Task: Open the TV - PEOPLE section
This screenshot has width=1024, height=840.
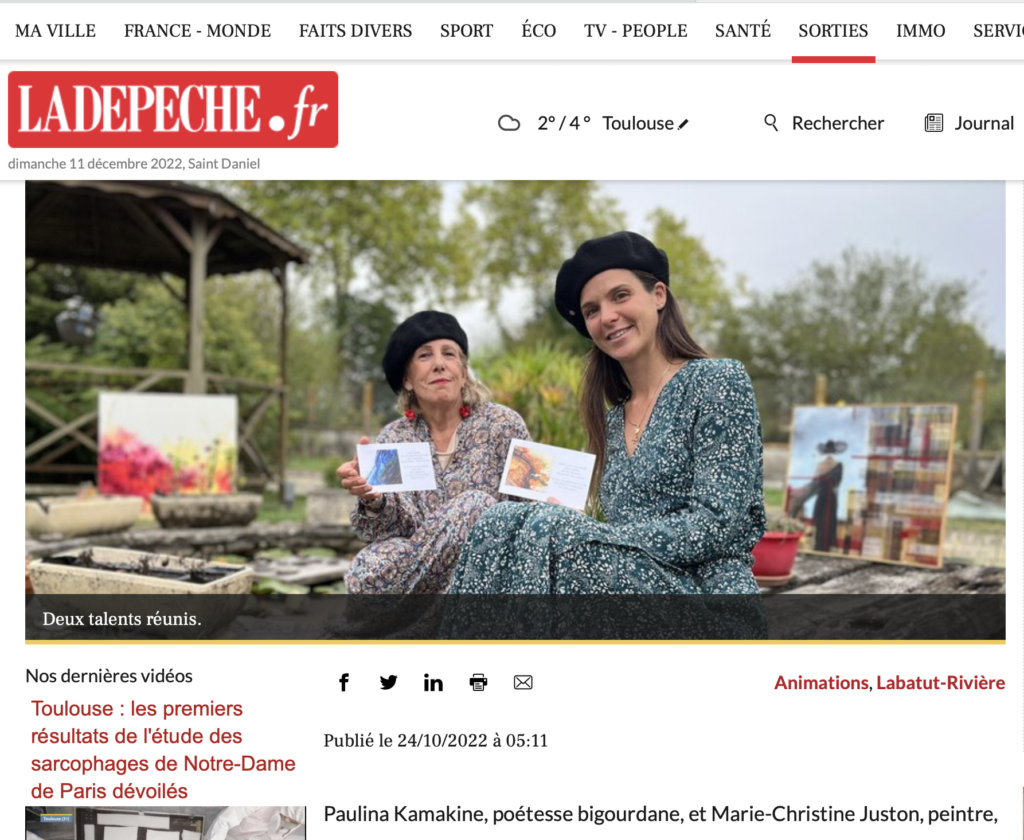Action: point(635,31)
